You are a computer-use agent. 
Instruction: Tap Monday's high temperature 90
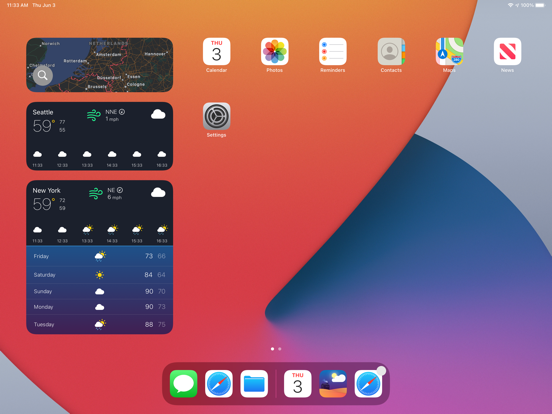pyautogui.click(x=149, y=307)
